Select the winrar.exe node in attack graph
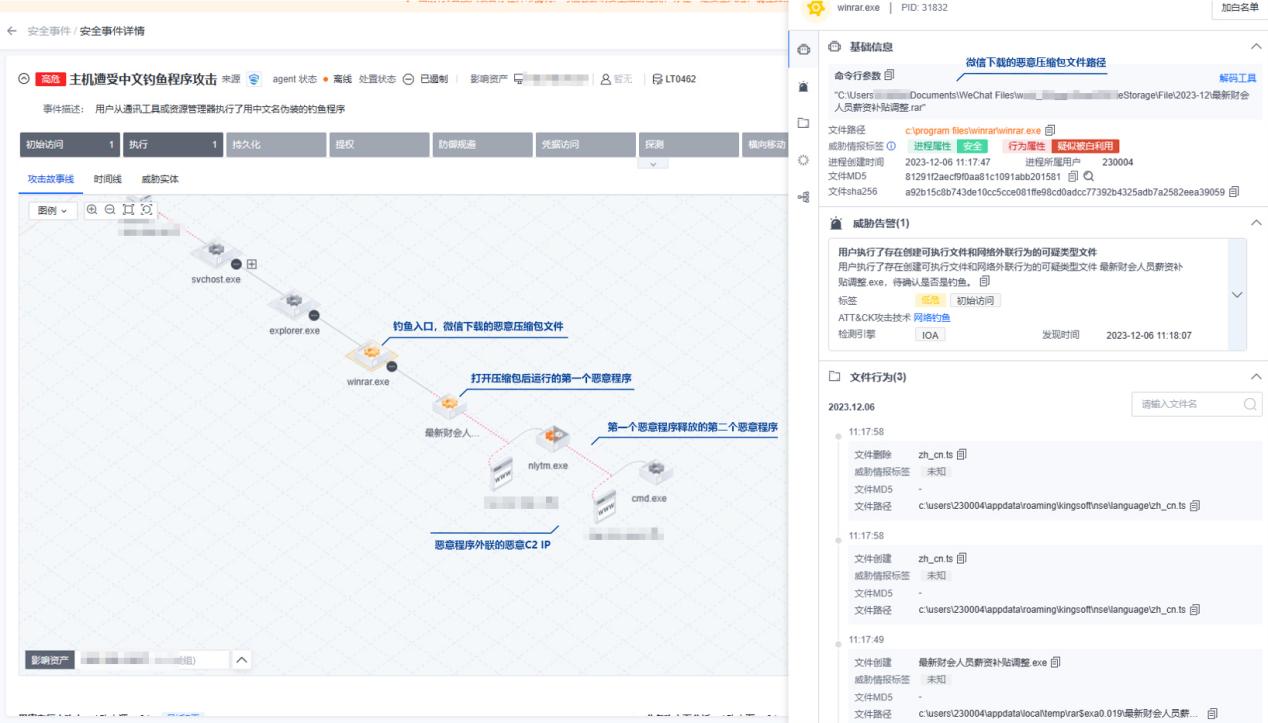The width and height of the screenshot is (1268, 723). click(368, 355)
